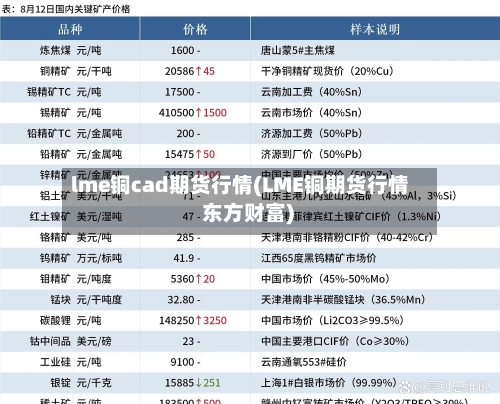This screenshot has height=404, width=500.
Task: Click the 锡精矿TC 元/吨 row label
Action: (64, 92)
